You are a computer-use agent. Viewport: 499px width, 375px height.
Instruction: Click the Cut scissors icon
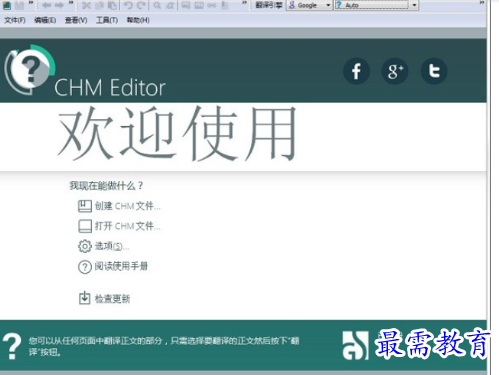pos(86,5)
